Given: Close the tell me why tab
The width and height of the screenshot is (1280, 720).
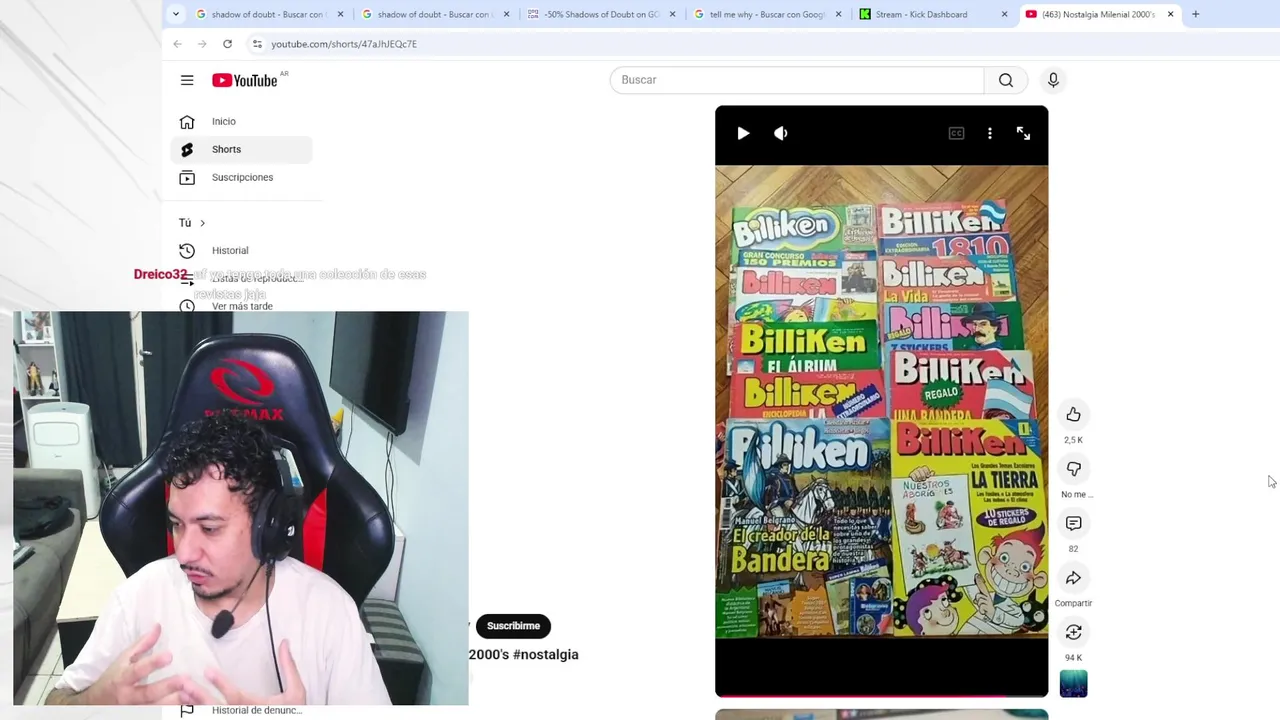Looking at the screenshot, I should (838, 14).
